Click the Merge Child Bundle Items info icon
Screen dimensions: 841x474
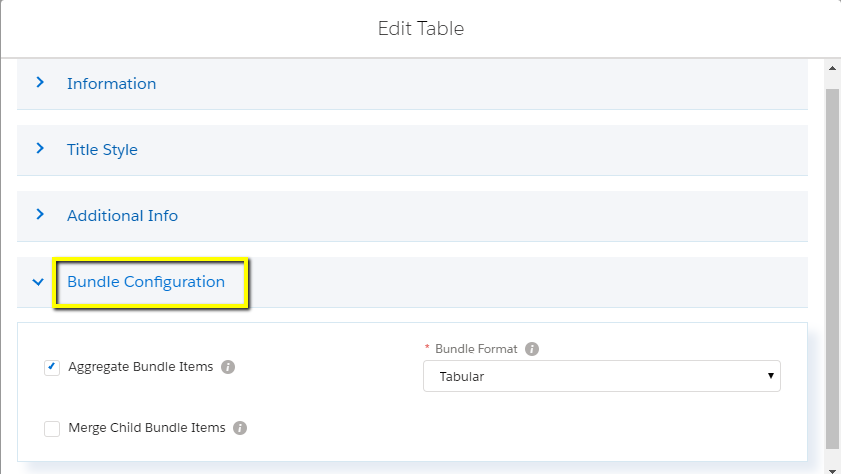tap(240, 428)
